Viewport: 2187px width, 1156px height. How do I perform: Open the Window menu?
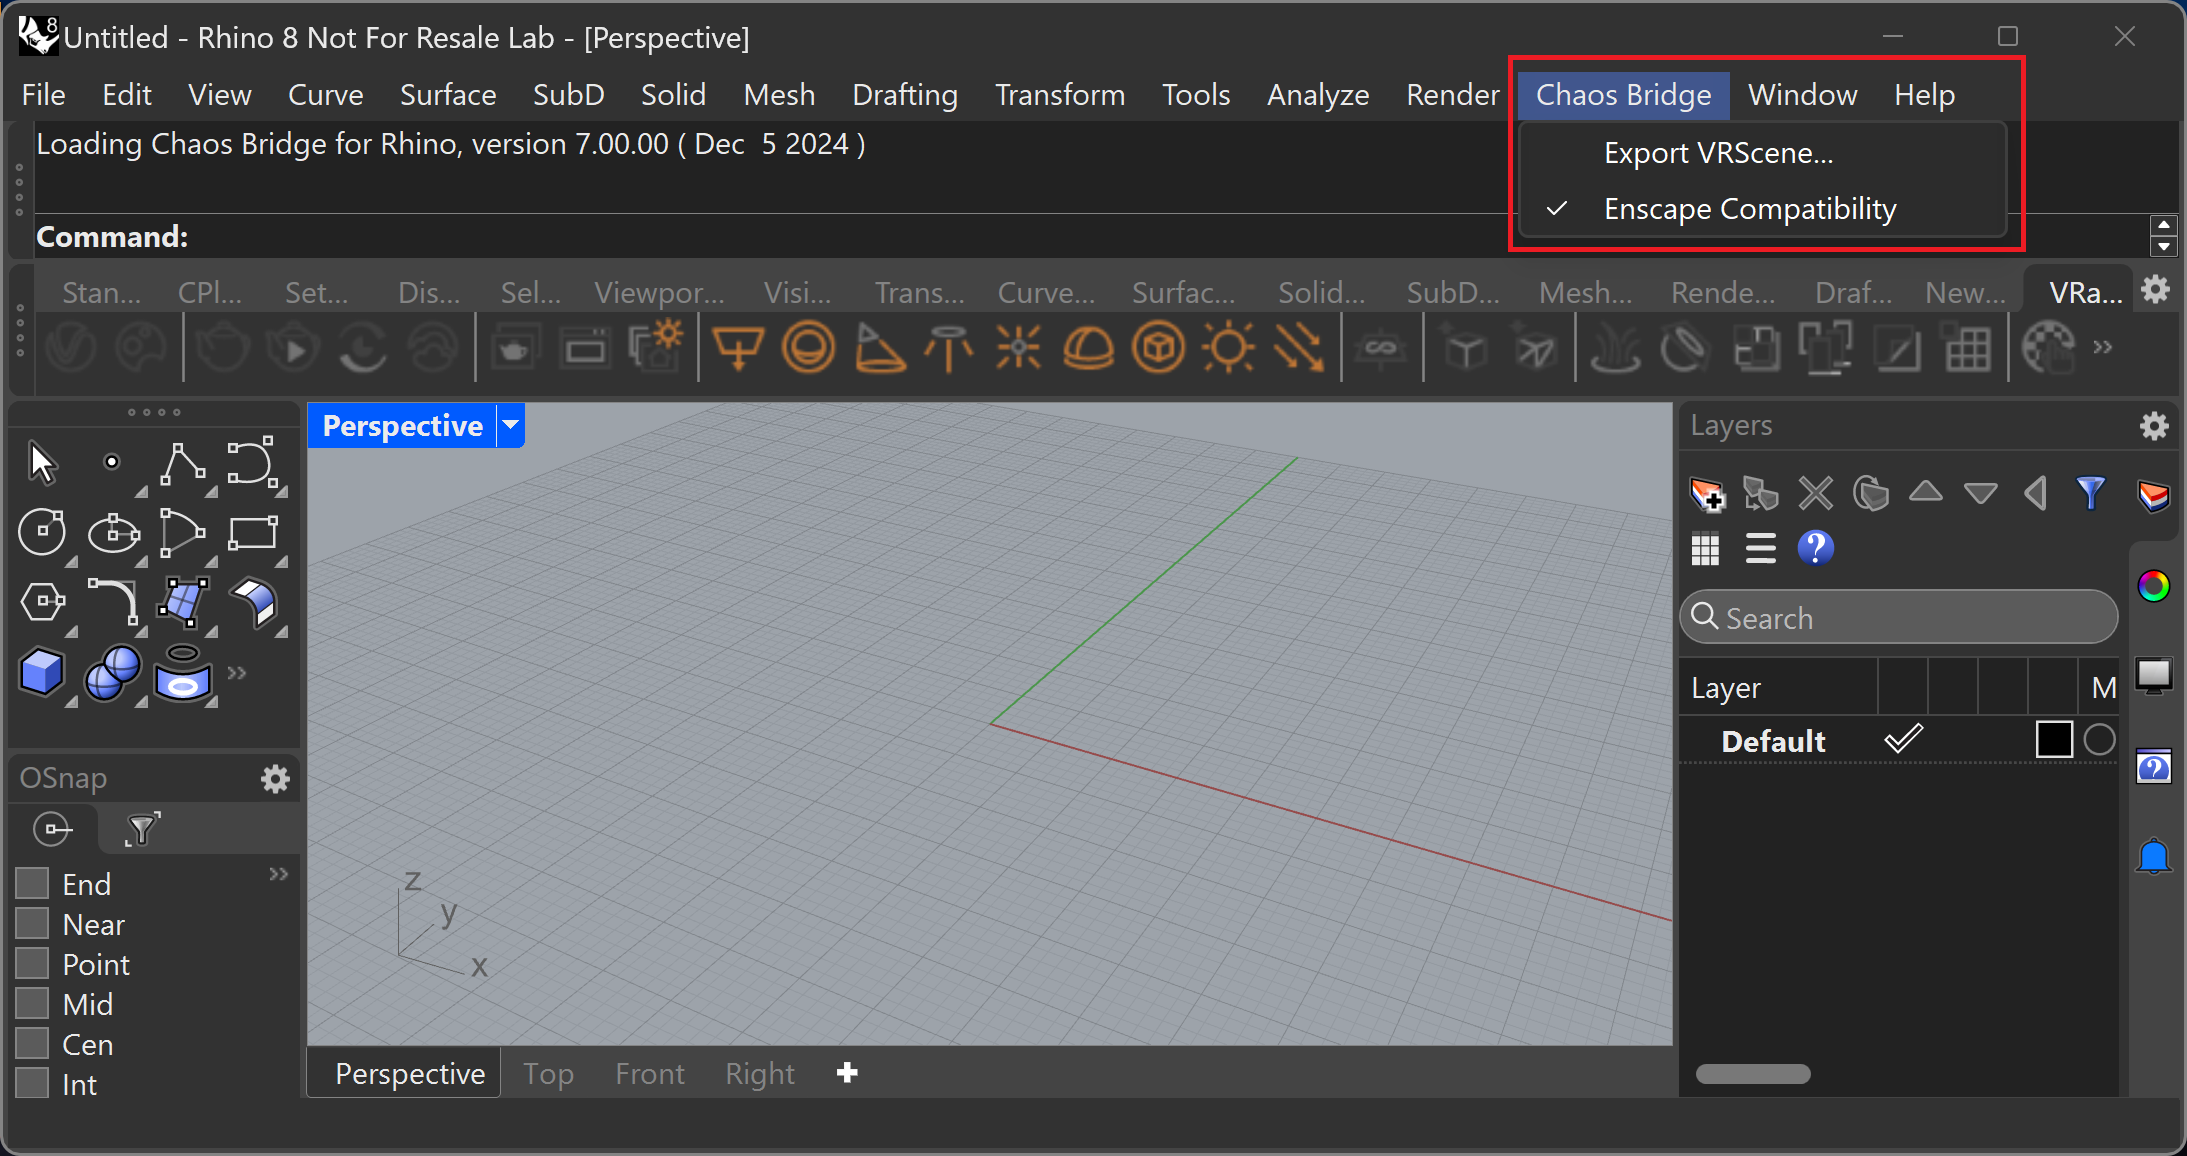click(x=1802, y=95)
